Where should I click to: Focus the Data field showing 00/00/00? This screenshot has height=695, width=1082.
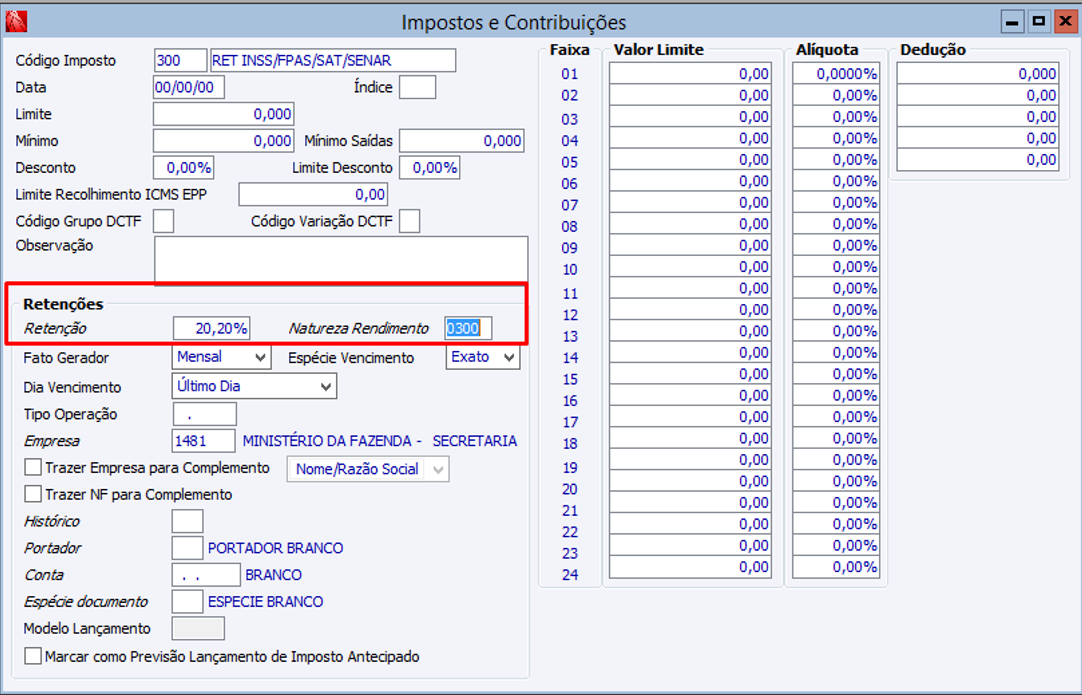188,87
